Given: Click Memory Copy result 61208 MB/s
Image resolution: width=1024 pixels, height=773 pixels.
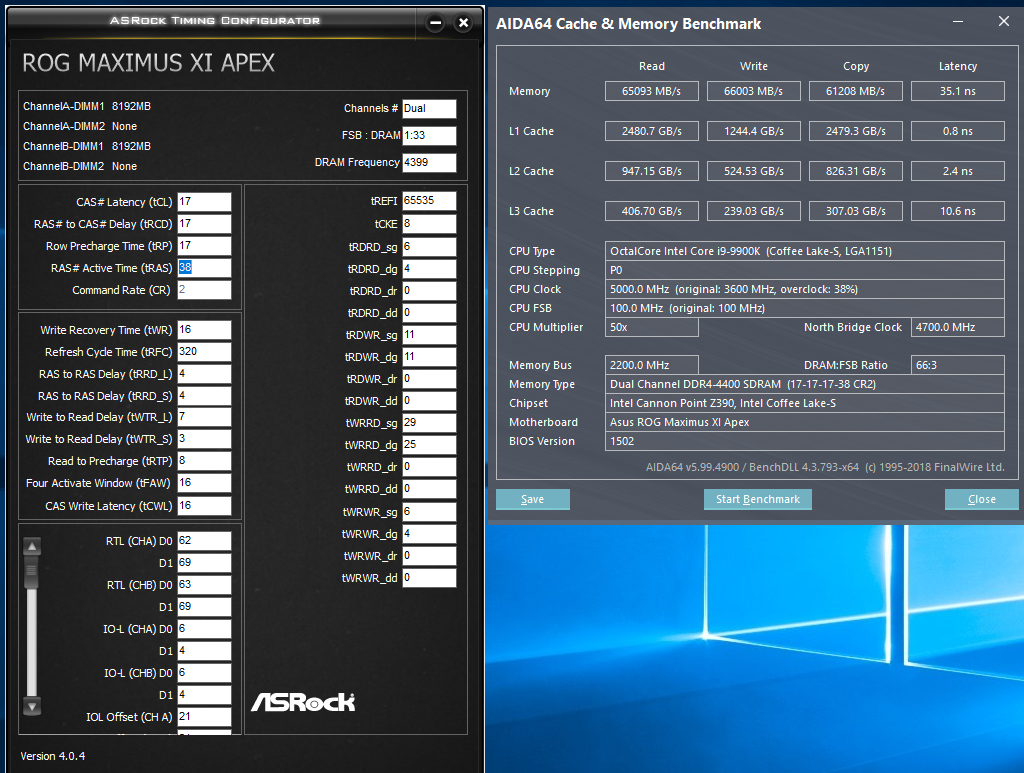Looking at the screenshot, I should click(x=856, y=91).
